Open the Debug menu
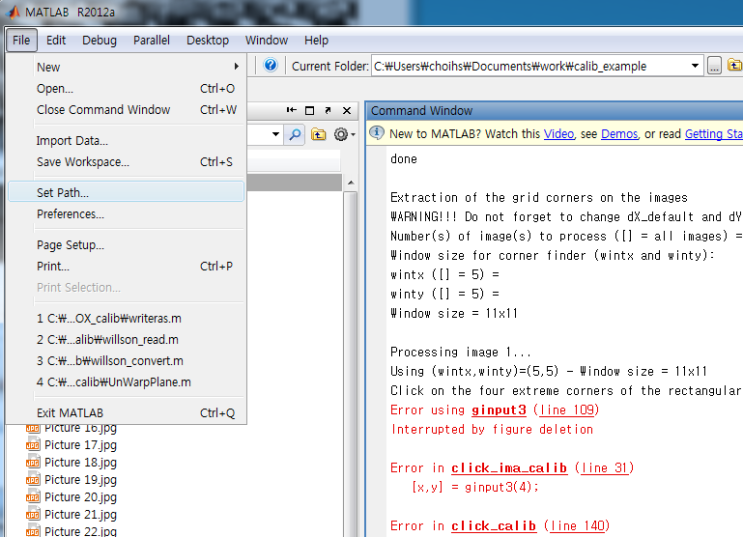The height and width of the screenshot is (537, 743). pyautogui.click(x=99, y=40)
